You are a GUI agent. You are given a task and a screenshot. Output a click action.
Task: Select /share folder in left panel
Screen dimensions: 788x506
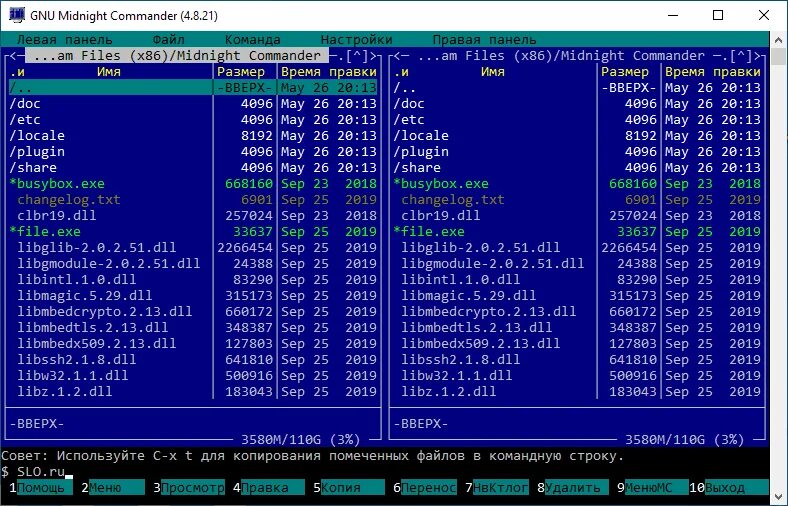click(193, 167)
